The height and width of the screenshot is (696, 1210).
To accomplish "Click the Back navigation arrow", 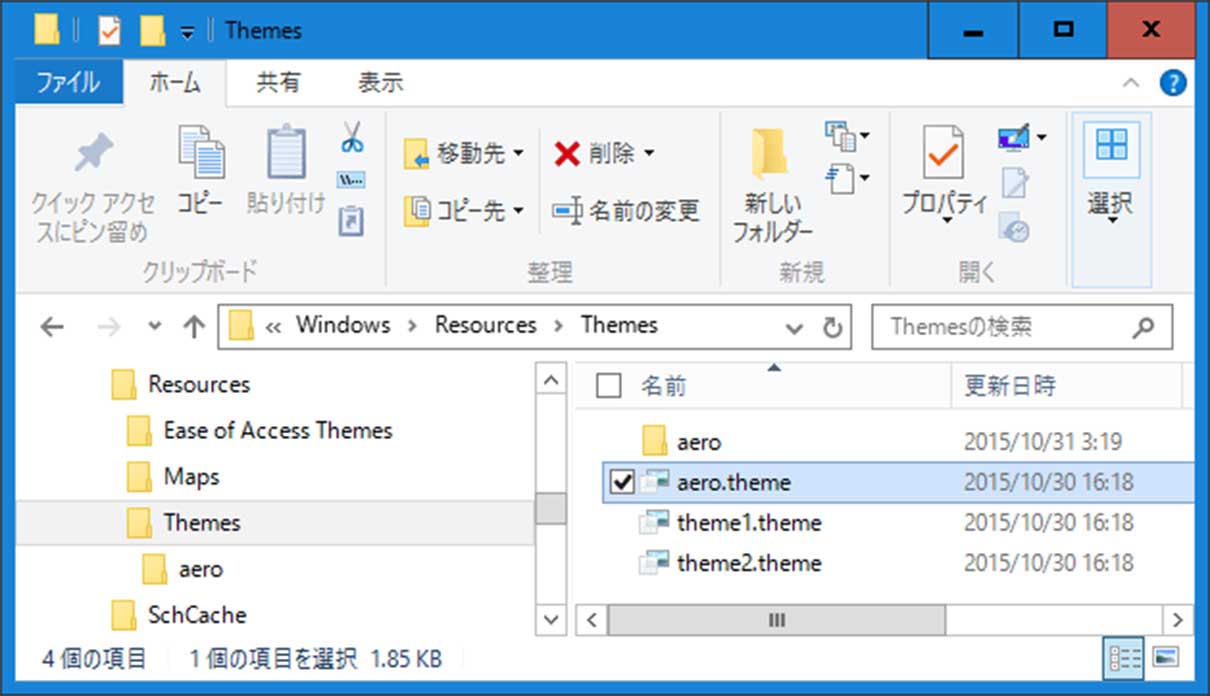I will (x=52, y=326).
